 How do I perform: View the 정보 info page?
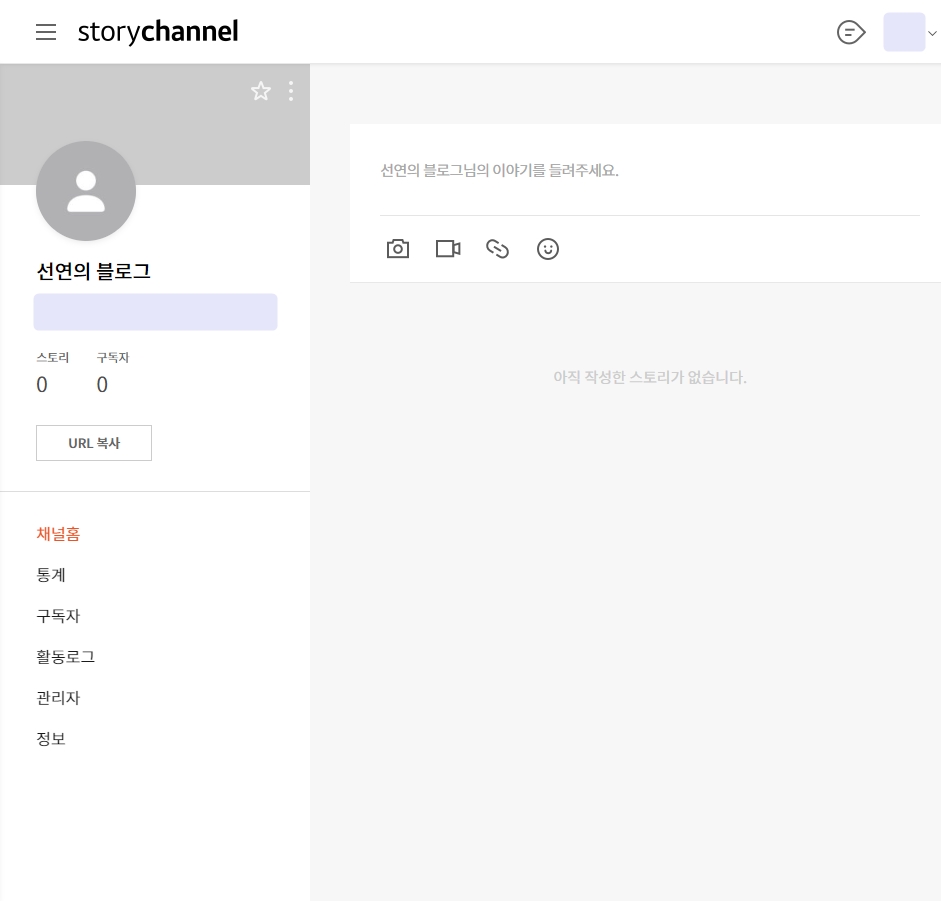[x=51, y=739]
